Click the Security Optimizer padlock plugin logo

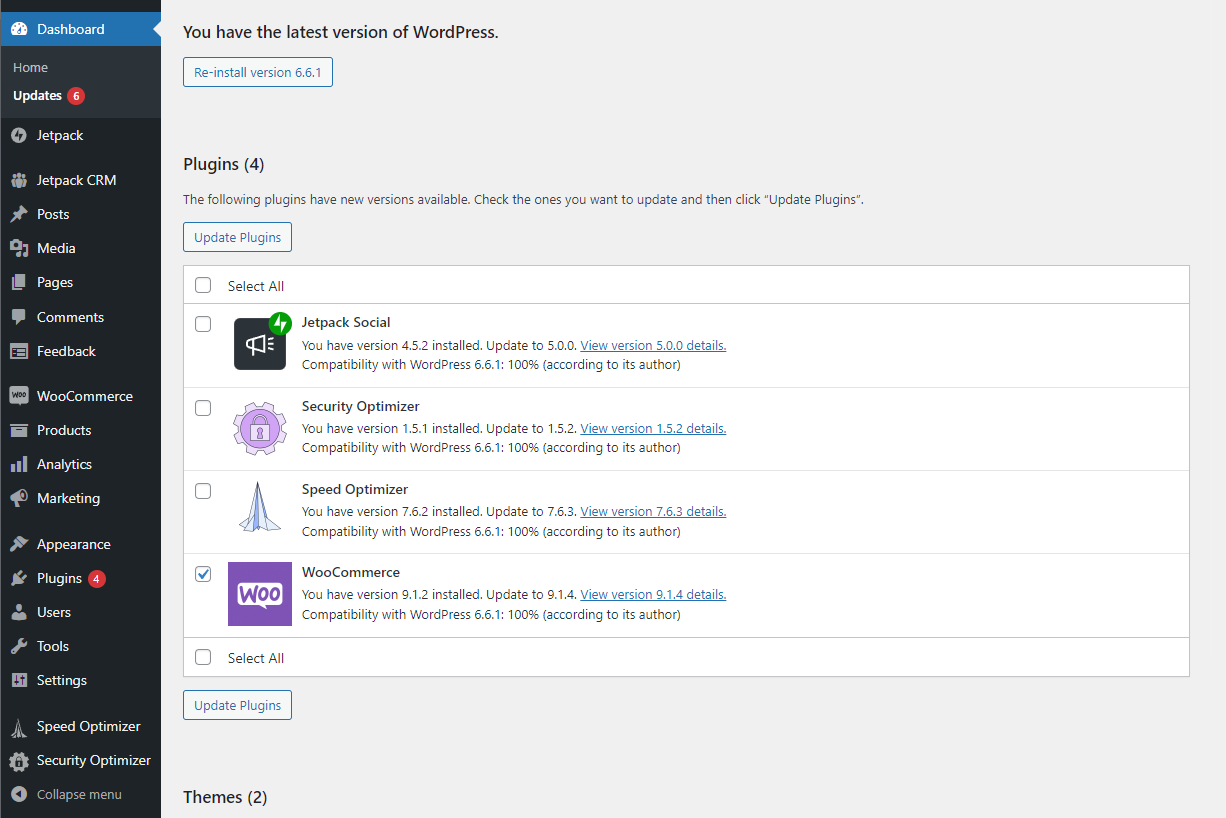coord(260,427)
